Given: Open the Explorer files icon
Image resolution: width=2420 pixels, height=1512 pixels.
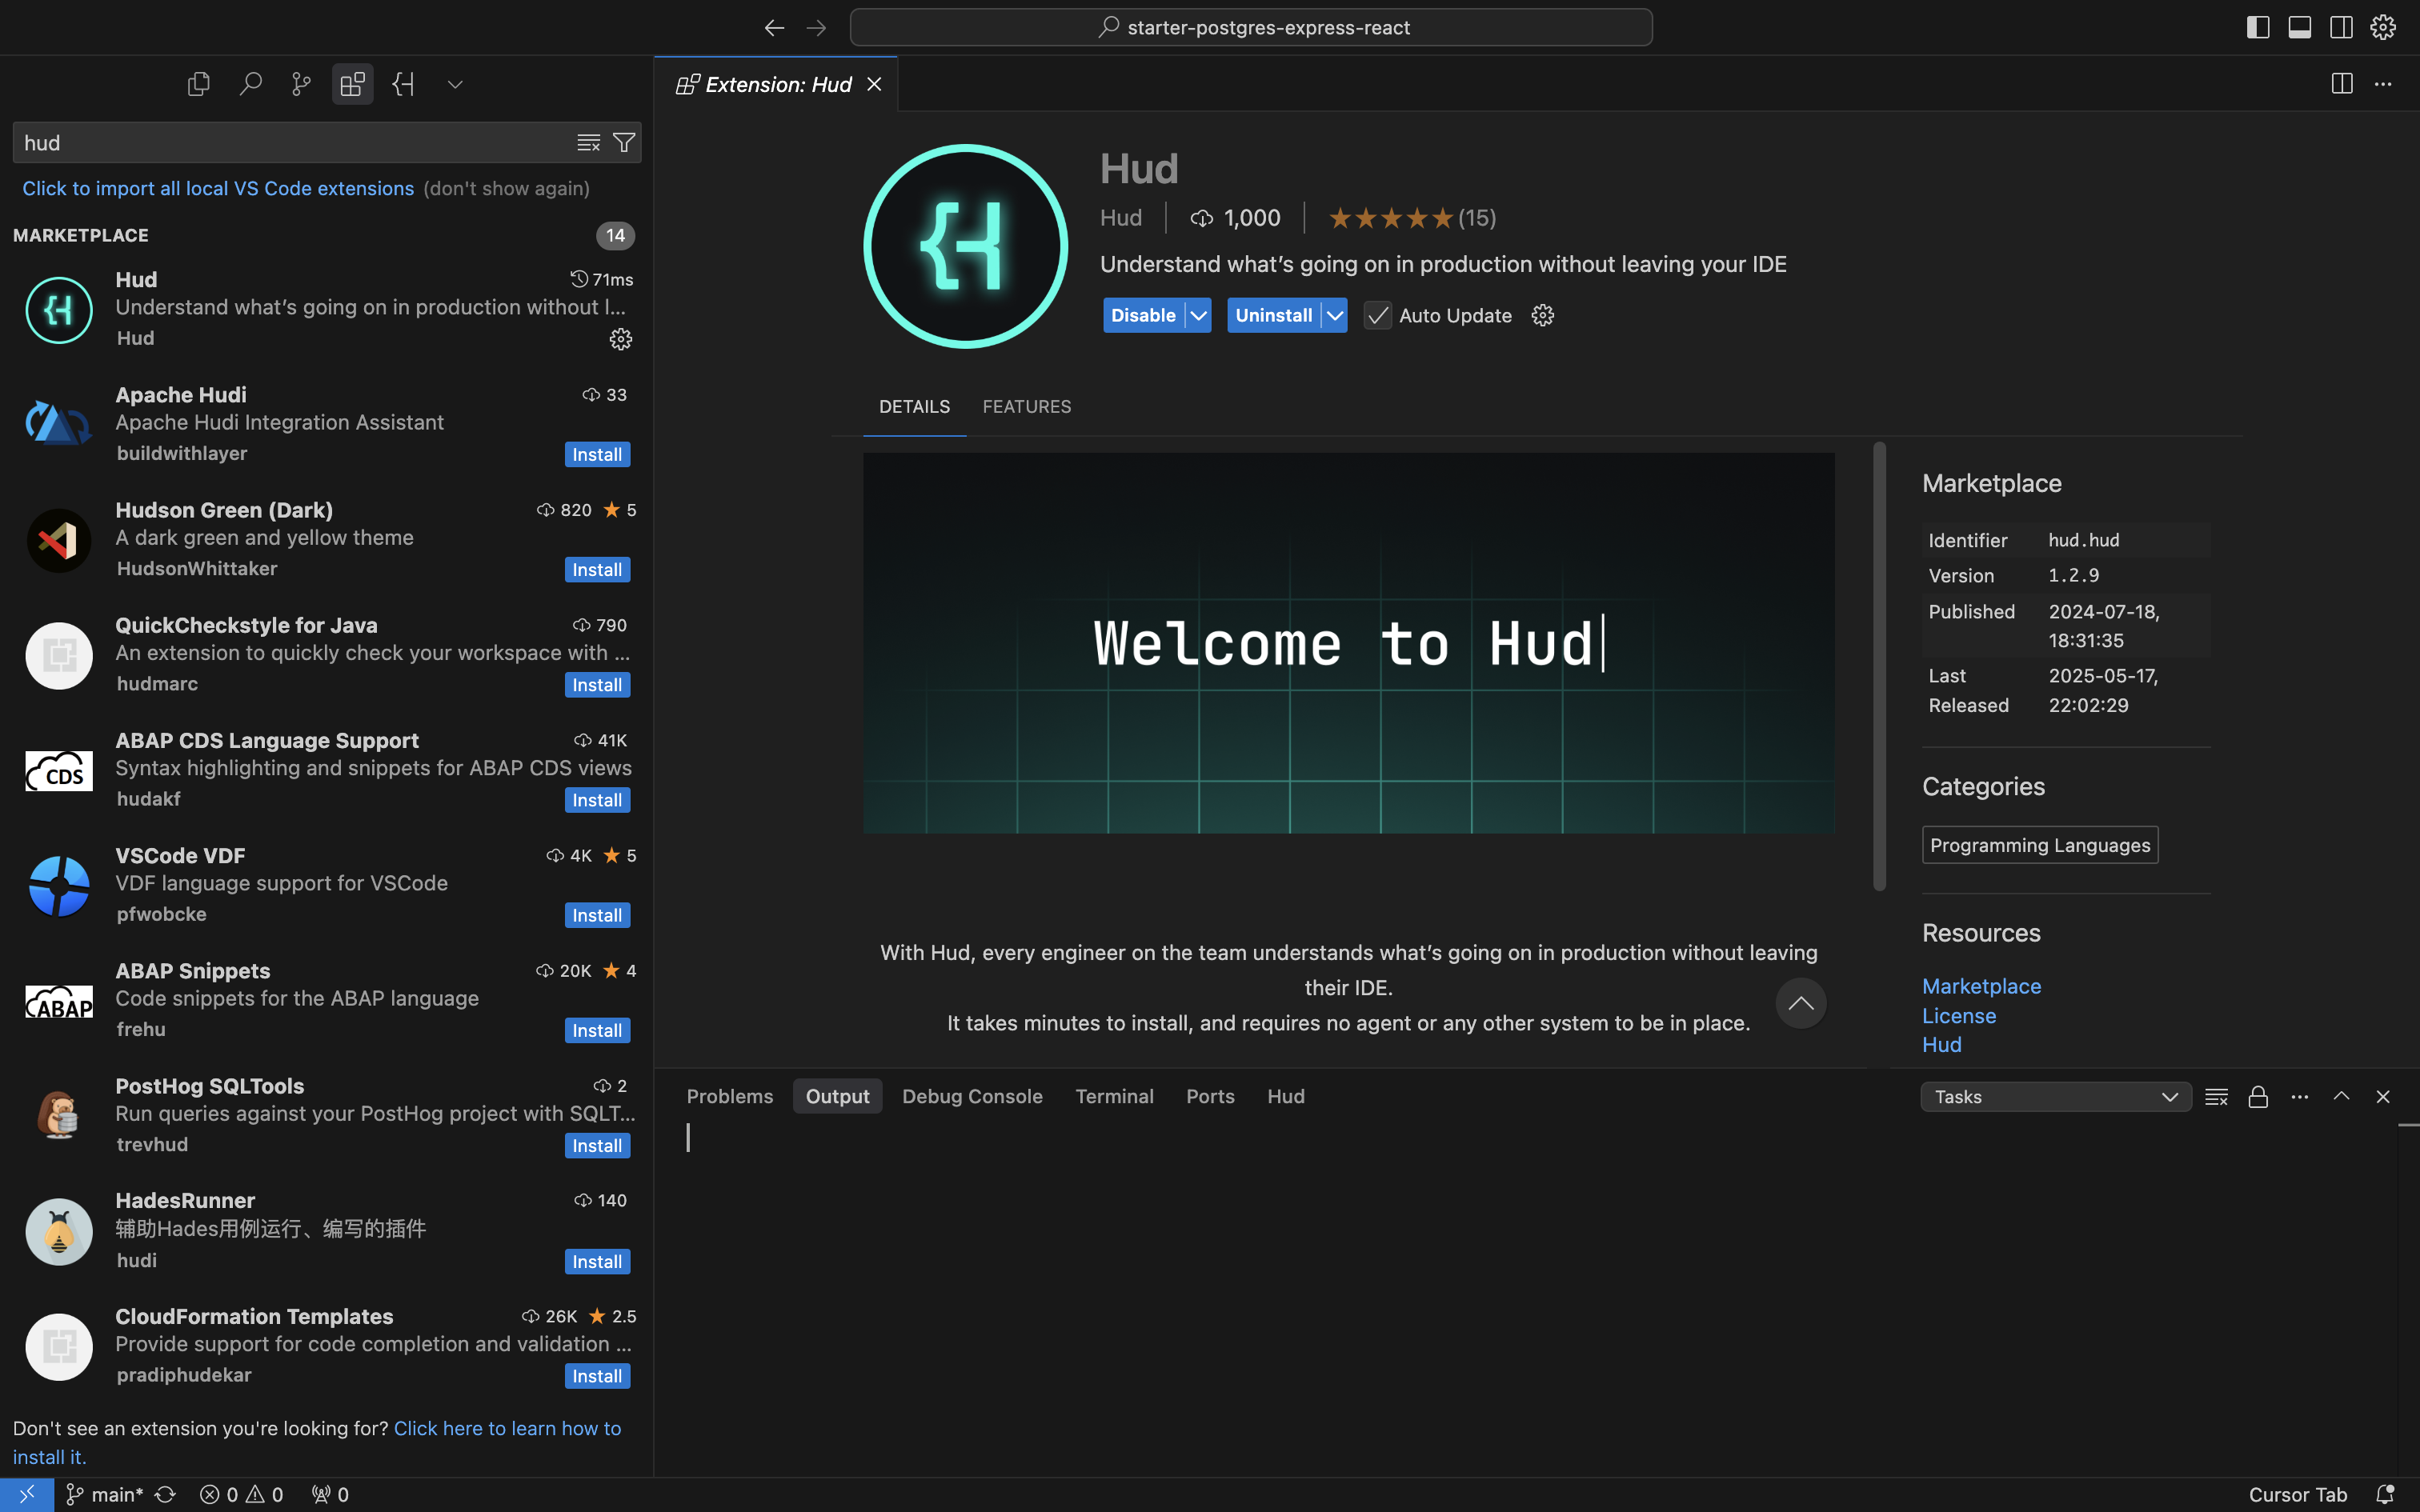Looking at the screenshot, I should (198, 84).
